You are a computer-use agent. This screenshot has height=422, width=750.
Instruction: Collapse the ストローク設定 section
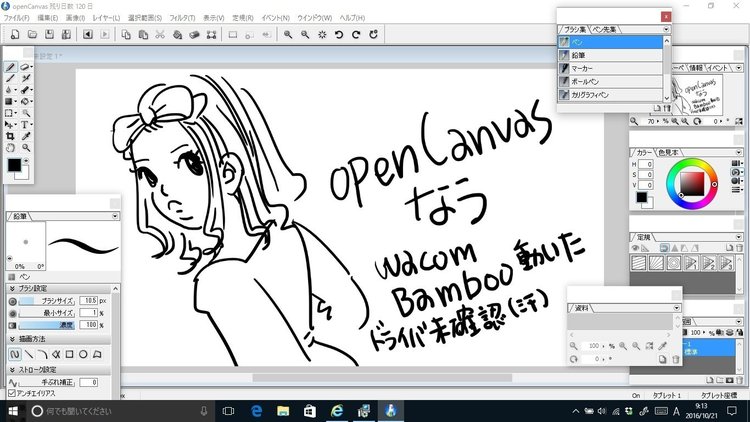(12, 370)
